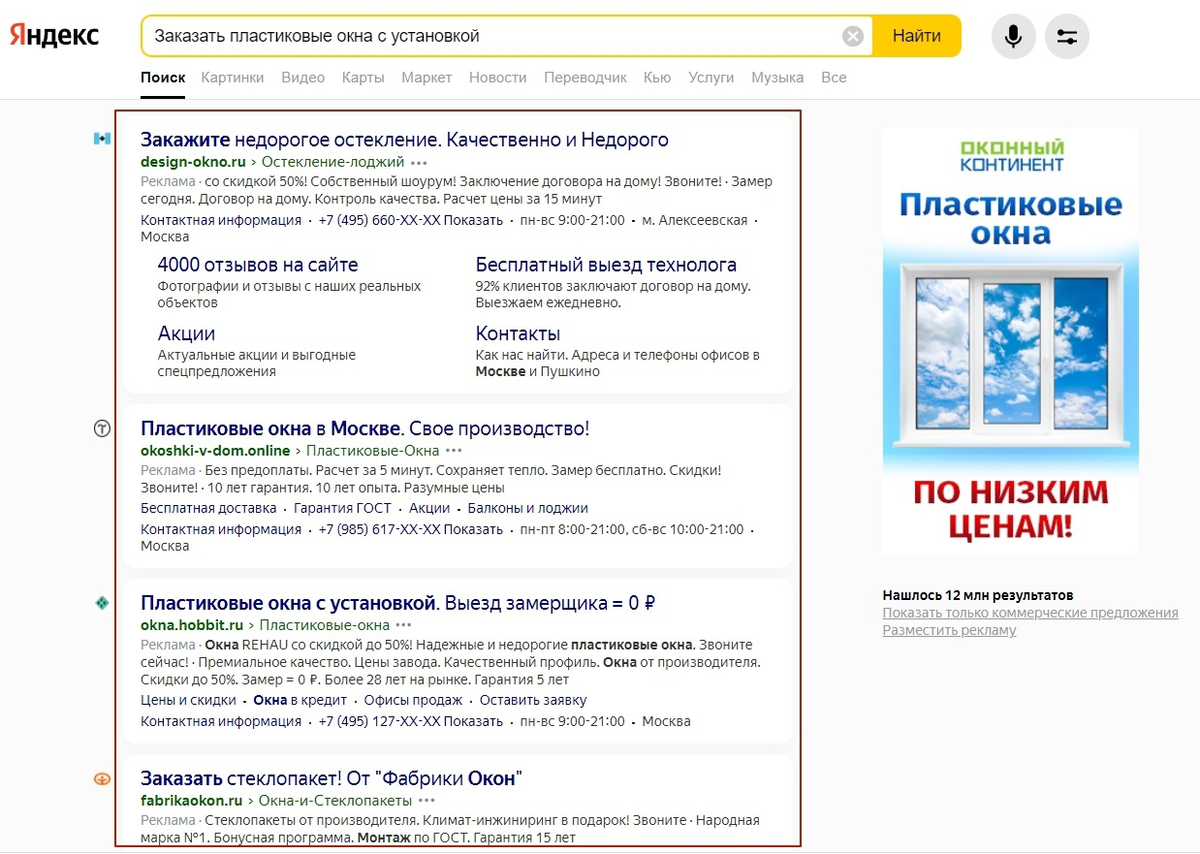Clear the search query with the X icon
This screenshot has height=854, width=1200.
pyautogui.click(x=853, y=36)
